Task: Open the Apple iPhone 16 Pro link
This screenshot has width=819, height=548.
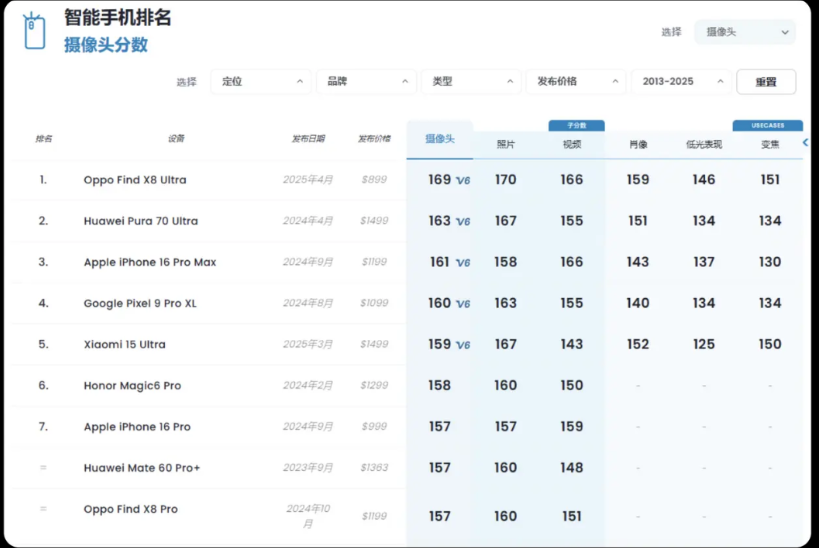Action: pyautogui.click(x=137, y=427)
